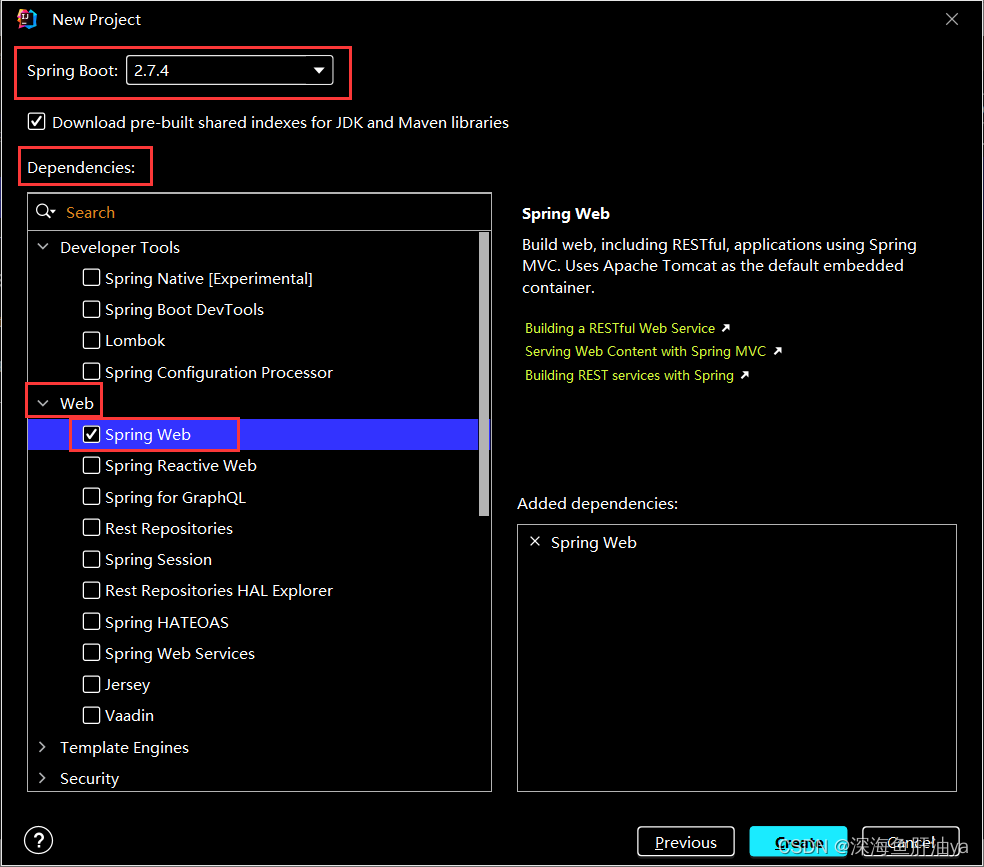
Task: Select the Security tree label
Action: pyautogui.click(x=89, y=779)
